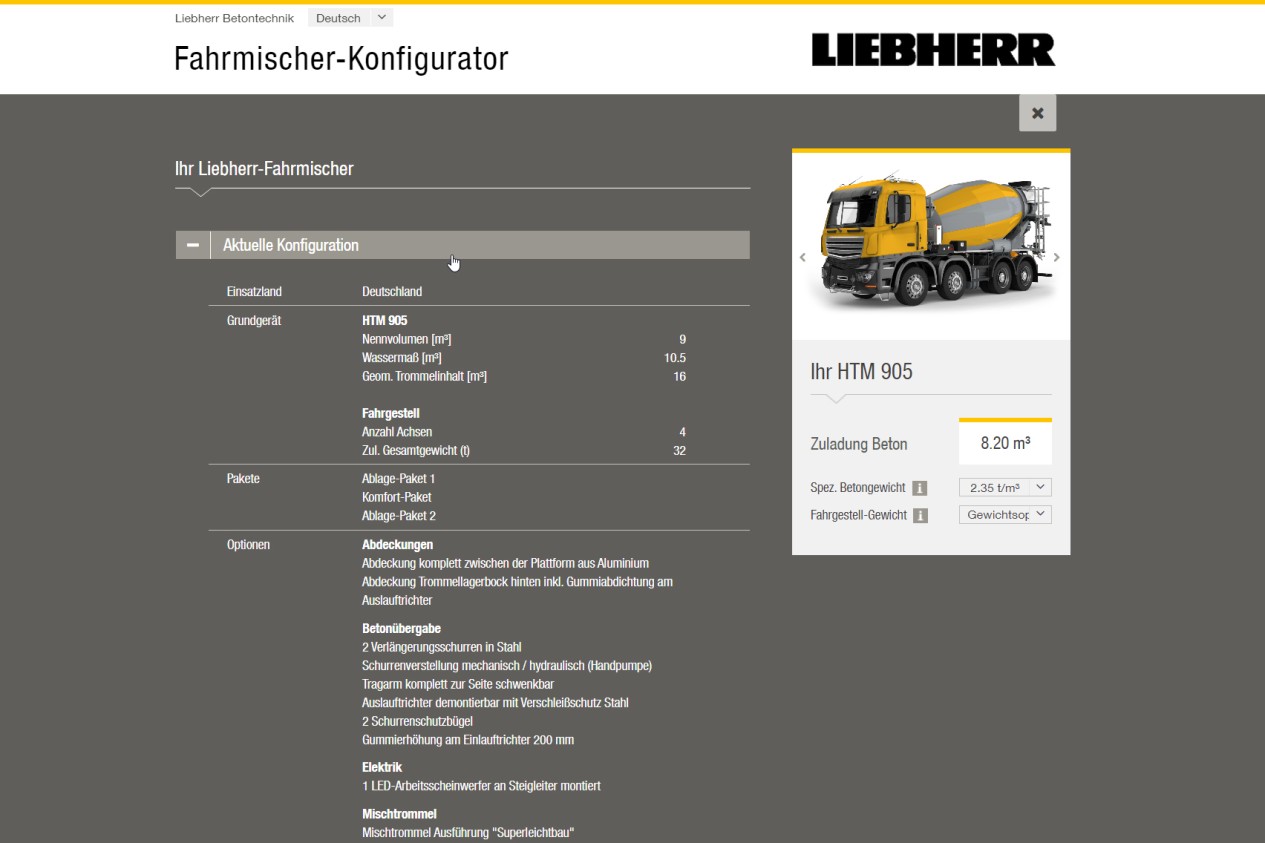This screenshot has width=1265, height=843.
Task: Show the next truck image
Action: (1057, 258)
